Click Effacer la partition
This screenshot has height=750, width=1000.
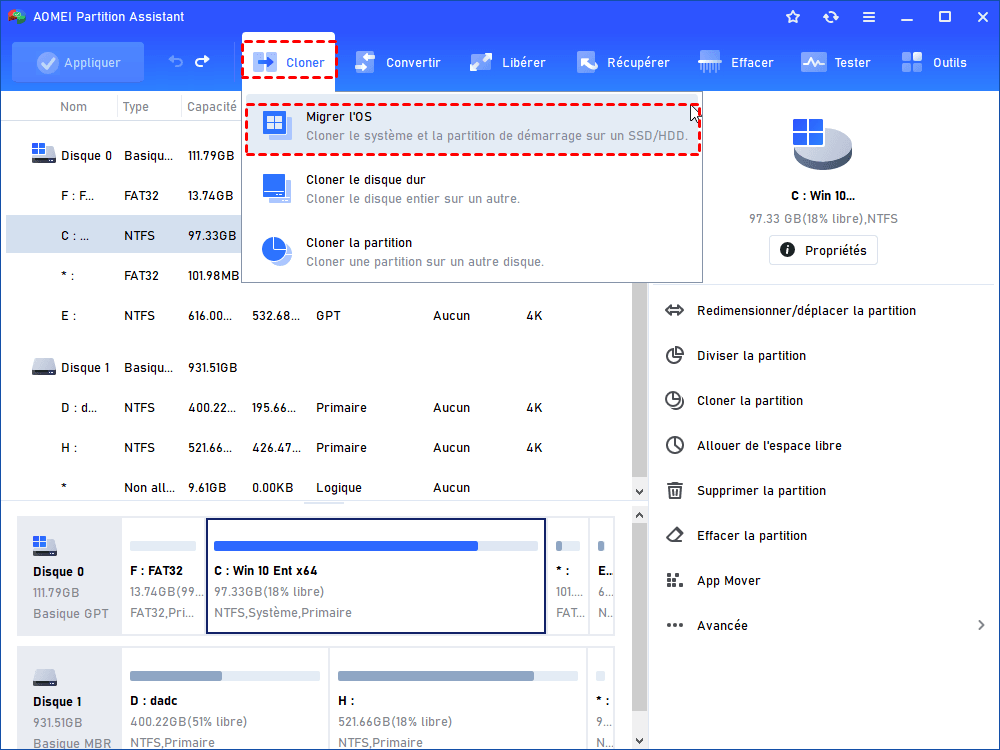pyautogui.click(x=752, y=536)
